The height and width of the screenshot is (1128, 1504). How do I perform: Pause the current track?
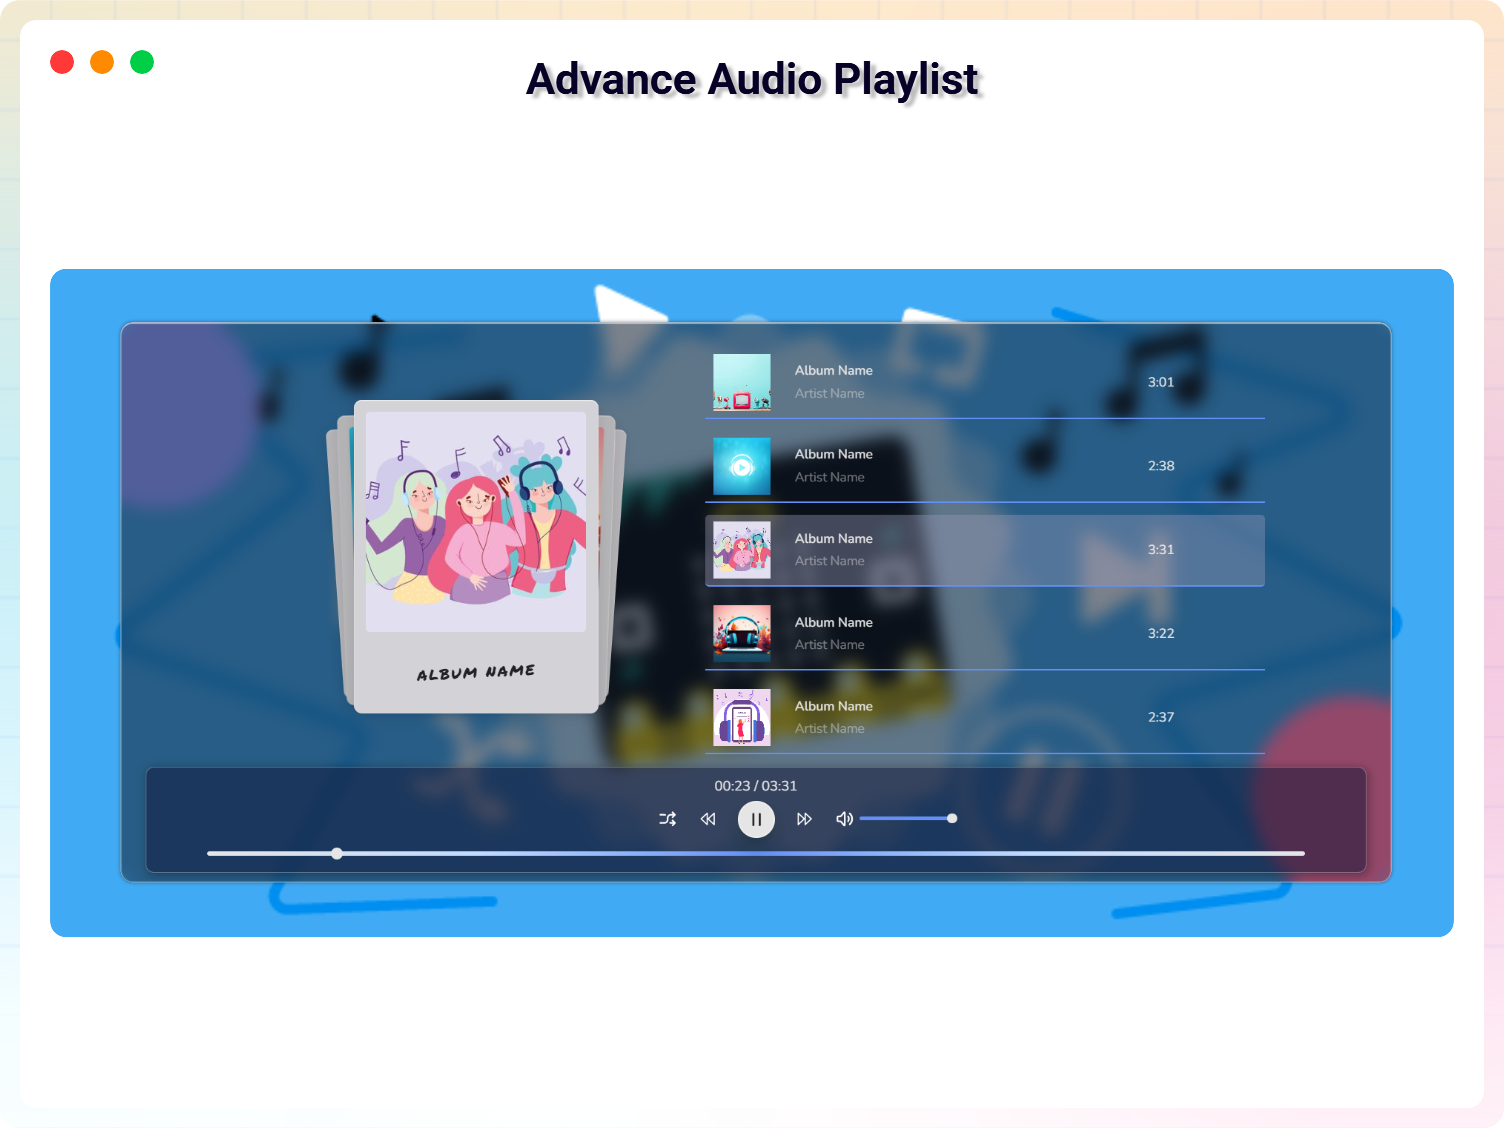(756, 819)
